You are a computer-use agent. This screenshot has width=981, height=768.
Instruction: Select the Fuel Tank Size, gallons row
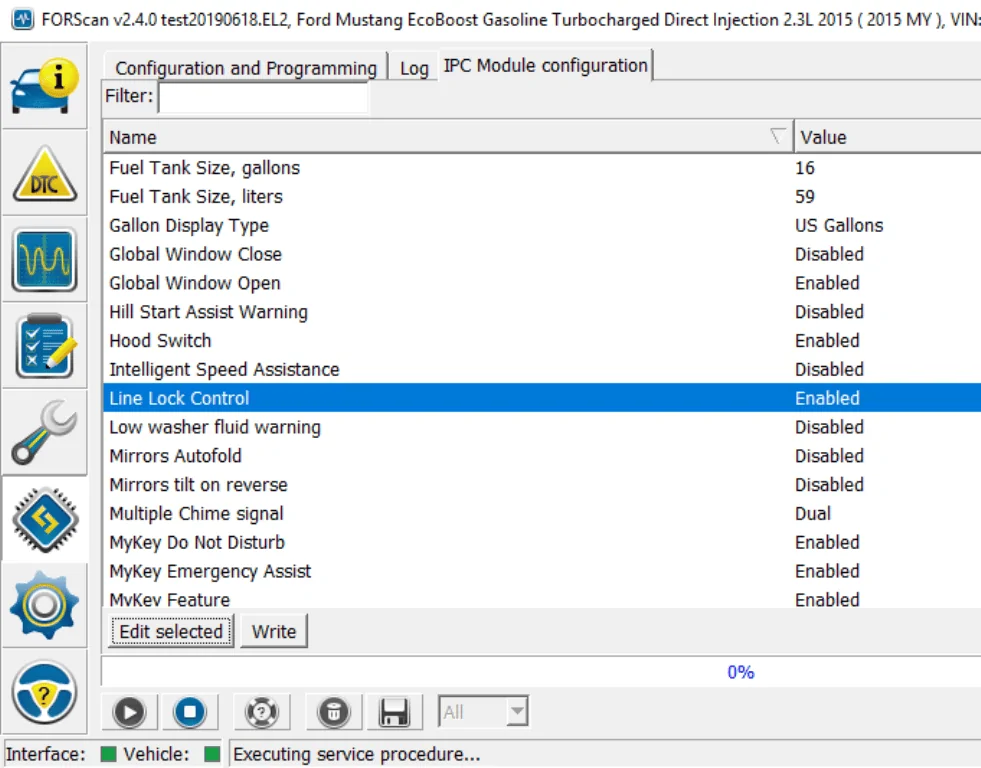(542, 168)
